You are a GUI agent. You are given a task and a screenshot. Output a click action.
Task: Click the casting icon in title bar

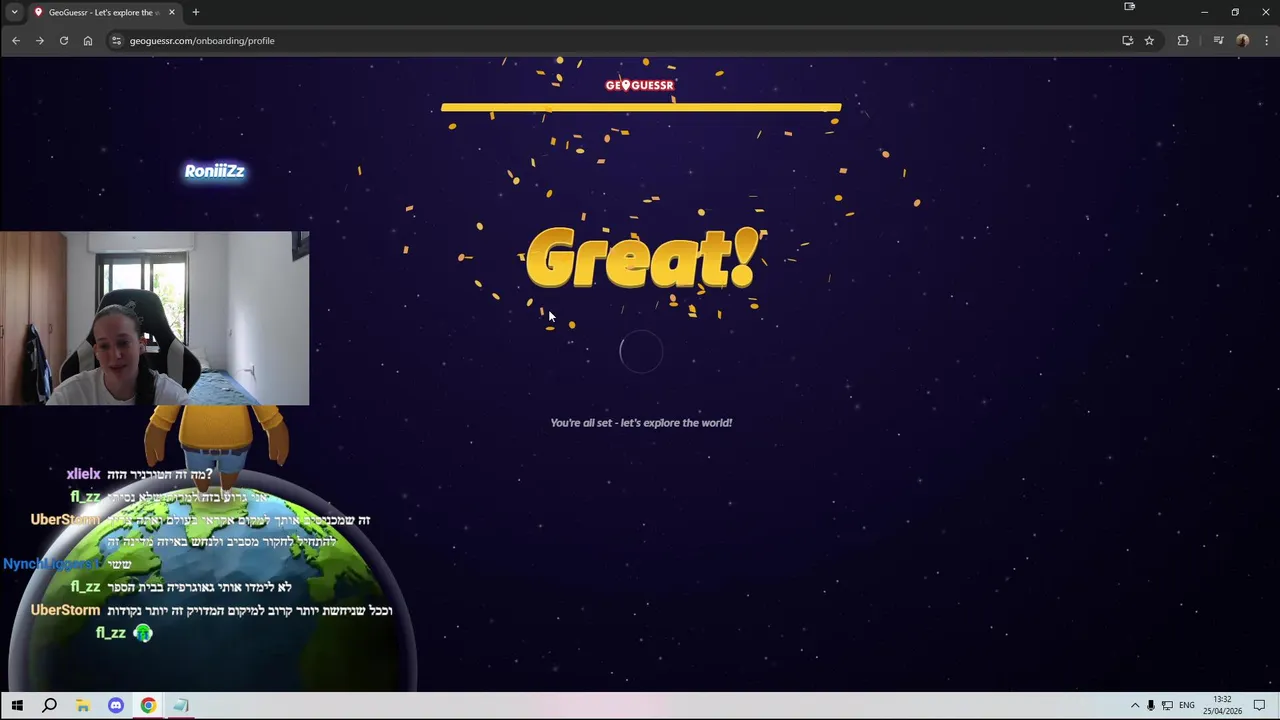tap(1129, 7)
